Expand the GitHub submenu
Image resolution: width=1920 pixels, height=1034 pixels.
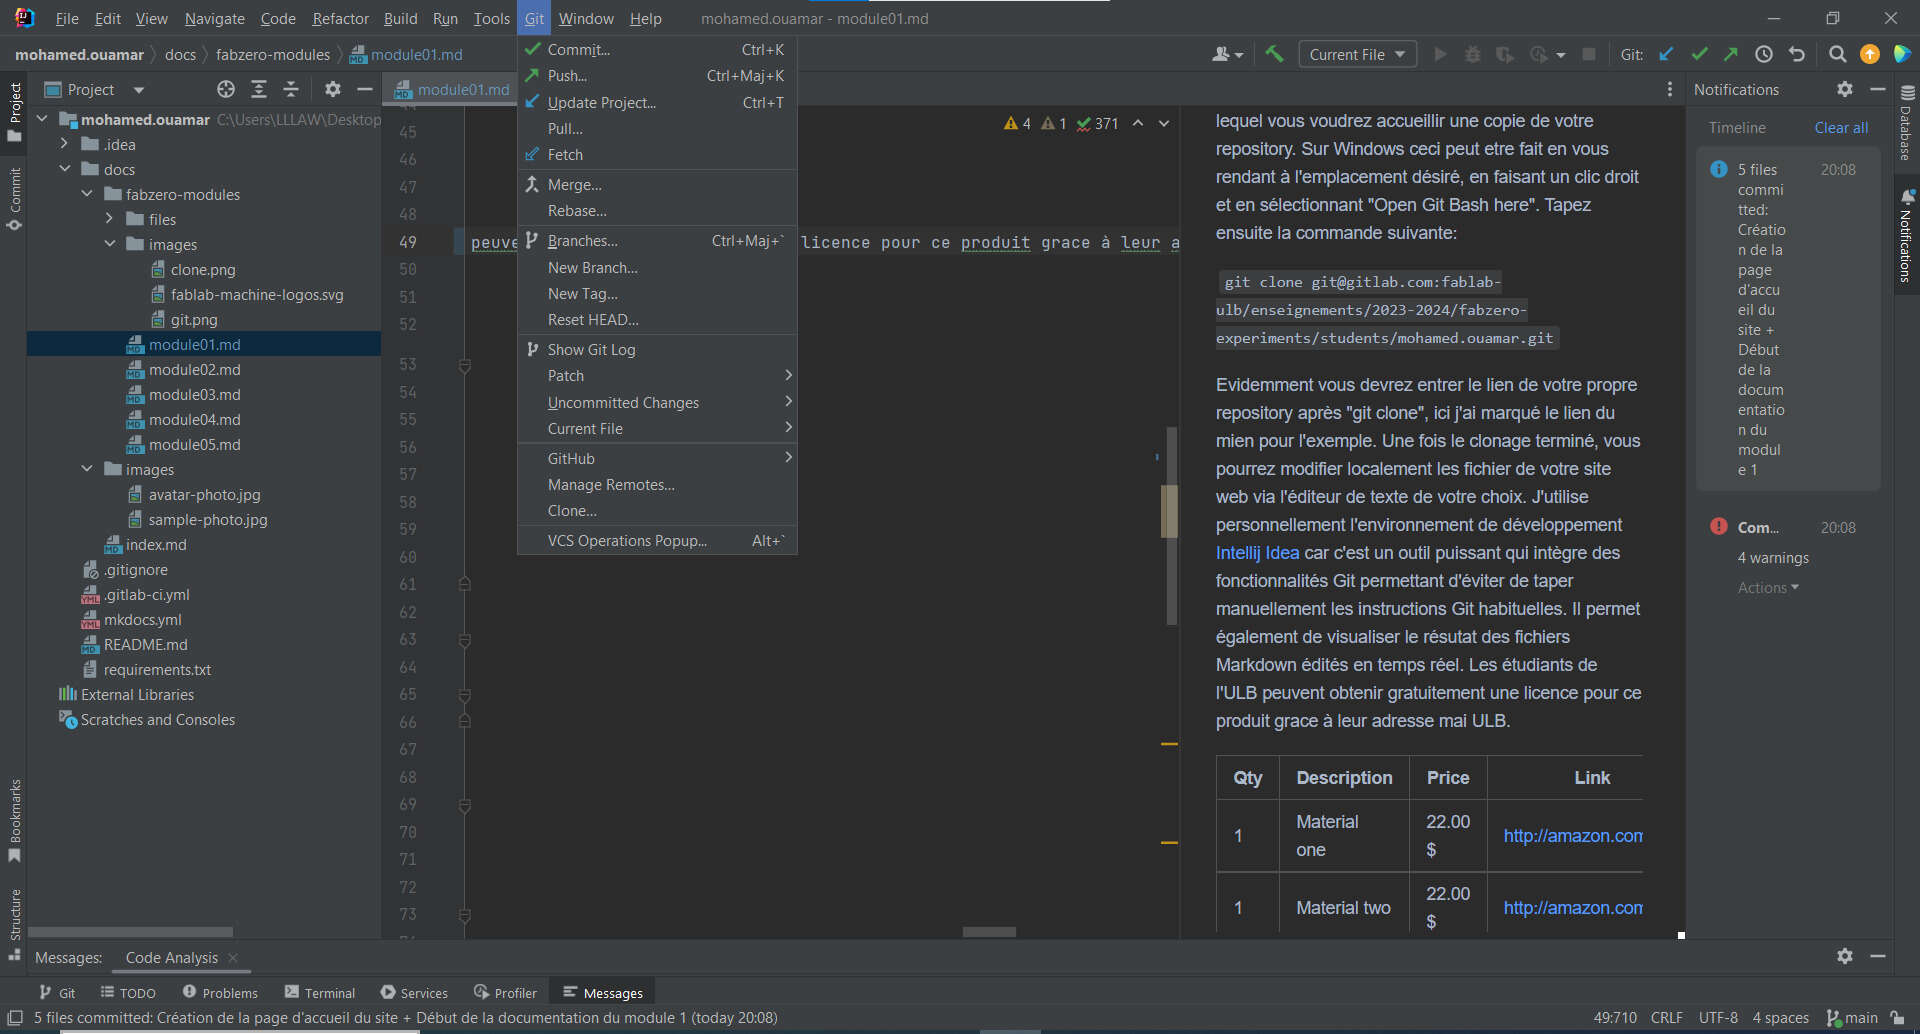coord(657,458)
